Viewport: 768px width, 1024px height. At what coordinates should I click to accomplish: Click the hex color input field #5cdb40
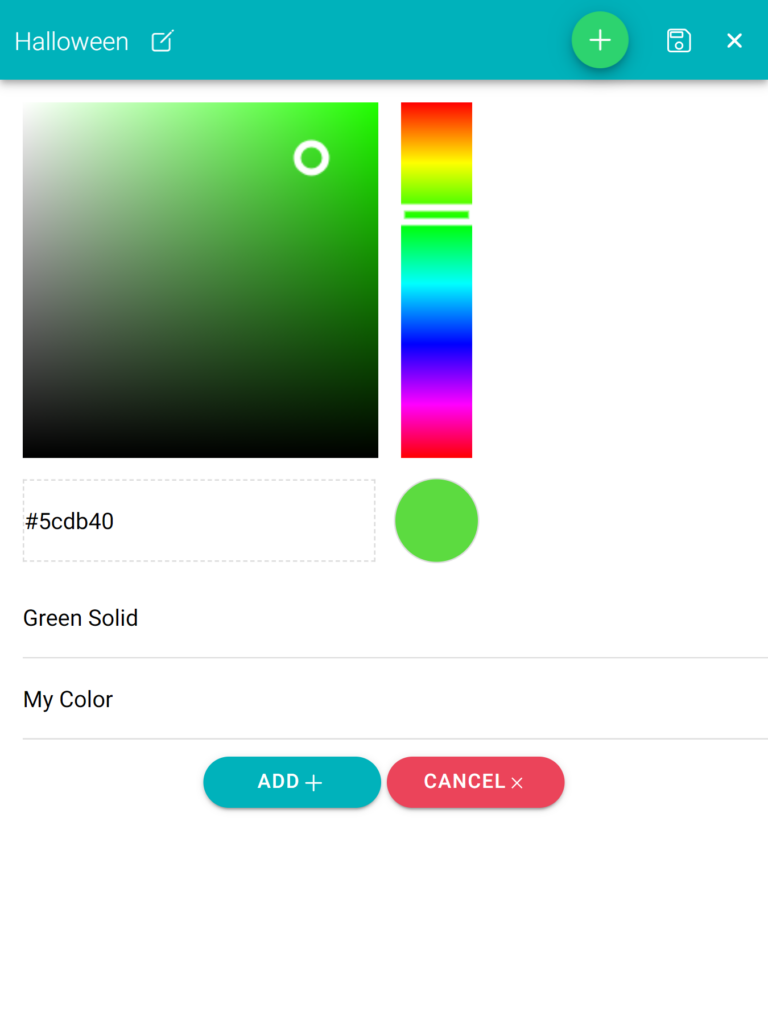(x=199, y=520)
